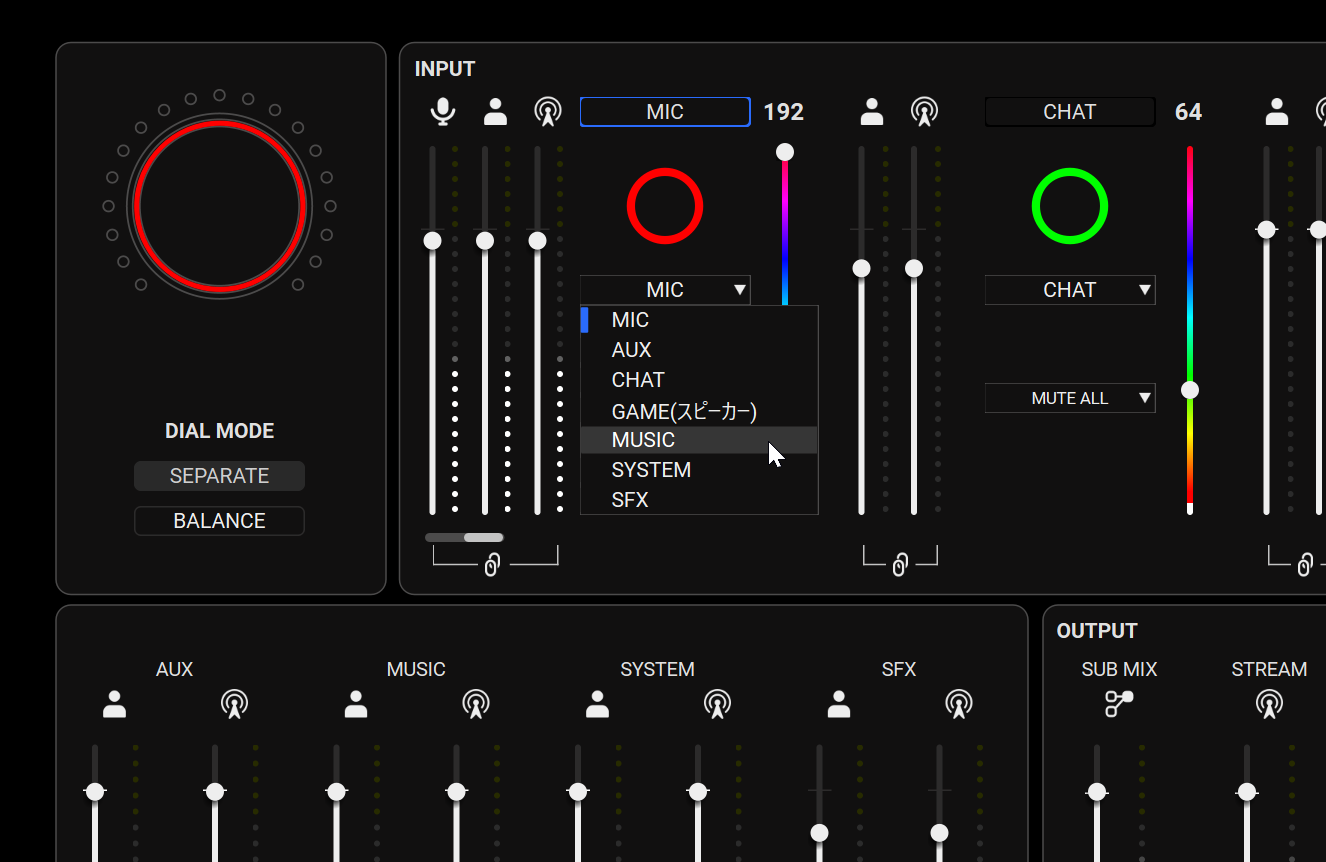This screenshot has height=862, width=1326.
Task: Click the large red dial knob
Action: [x=219, y=206]
